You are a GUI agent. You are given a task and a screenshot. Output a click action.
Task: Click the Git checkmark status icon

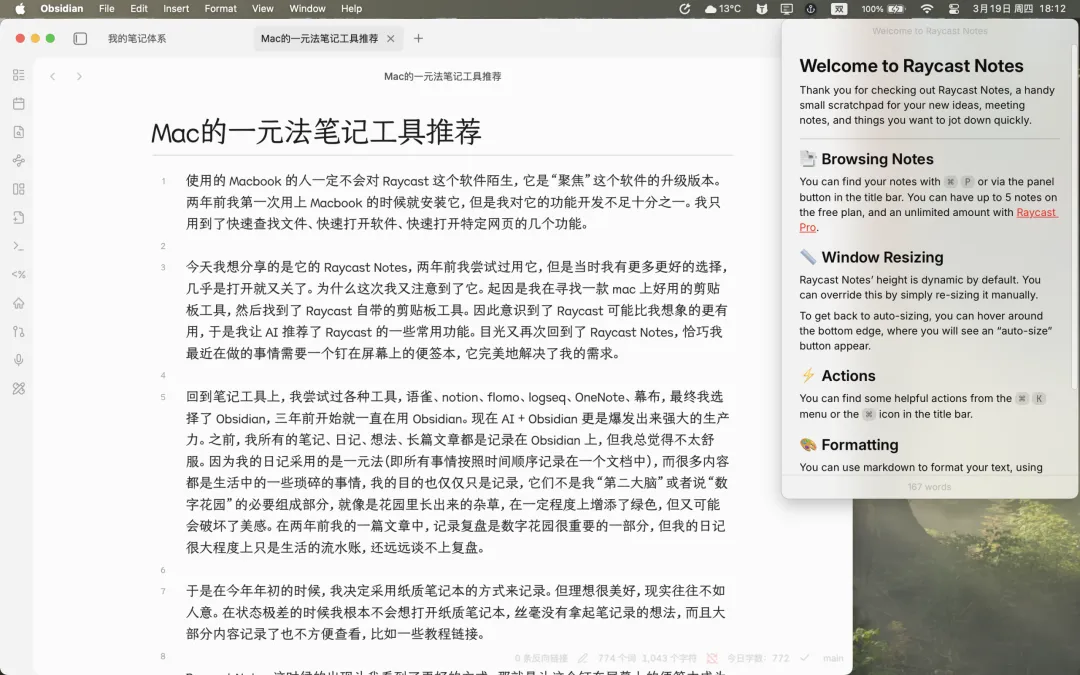coord(804,658)
